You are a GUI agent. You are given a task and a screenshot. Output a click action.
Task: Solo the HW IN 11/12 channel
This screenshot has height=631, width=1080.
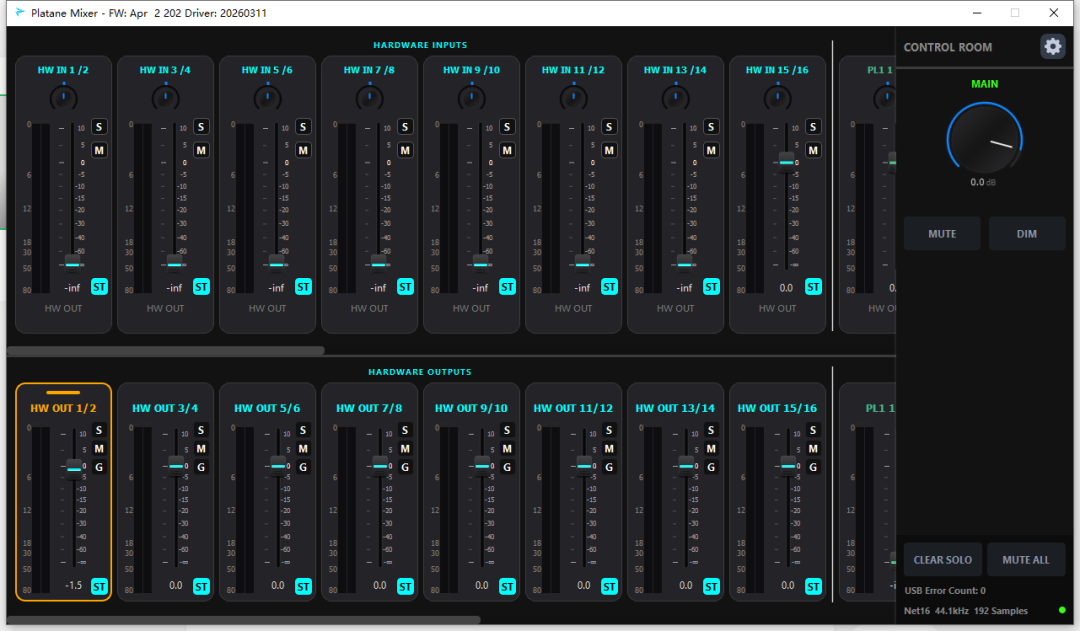pyautogui.click(x=609, y=127)
